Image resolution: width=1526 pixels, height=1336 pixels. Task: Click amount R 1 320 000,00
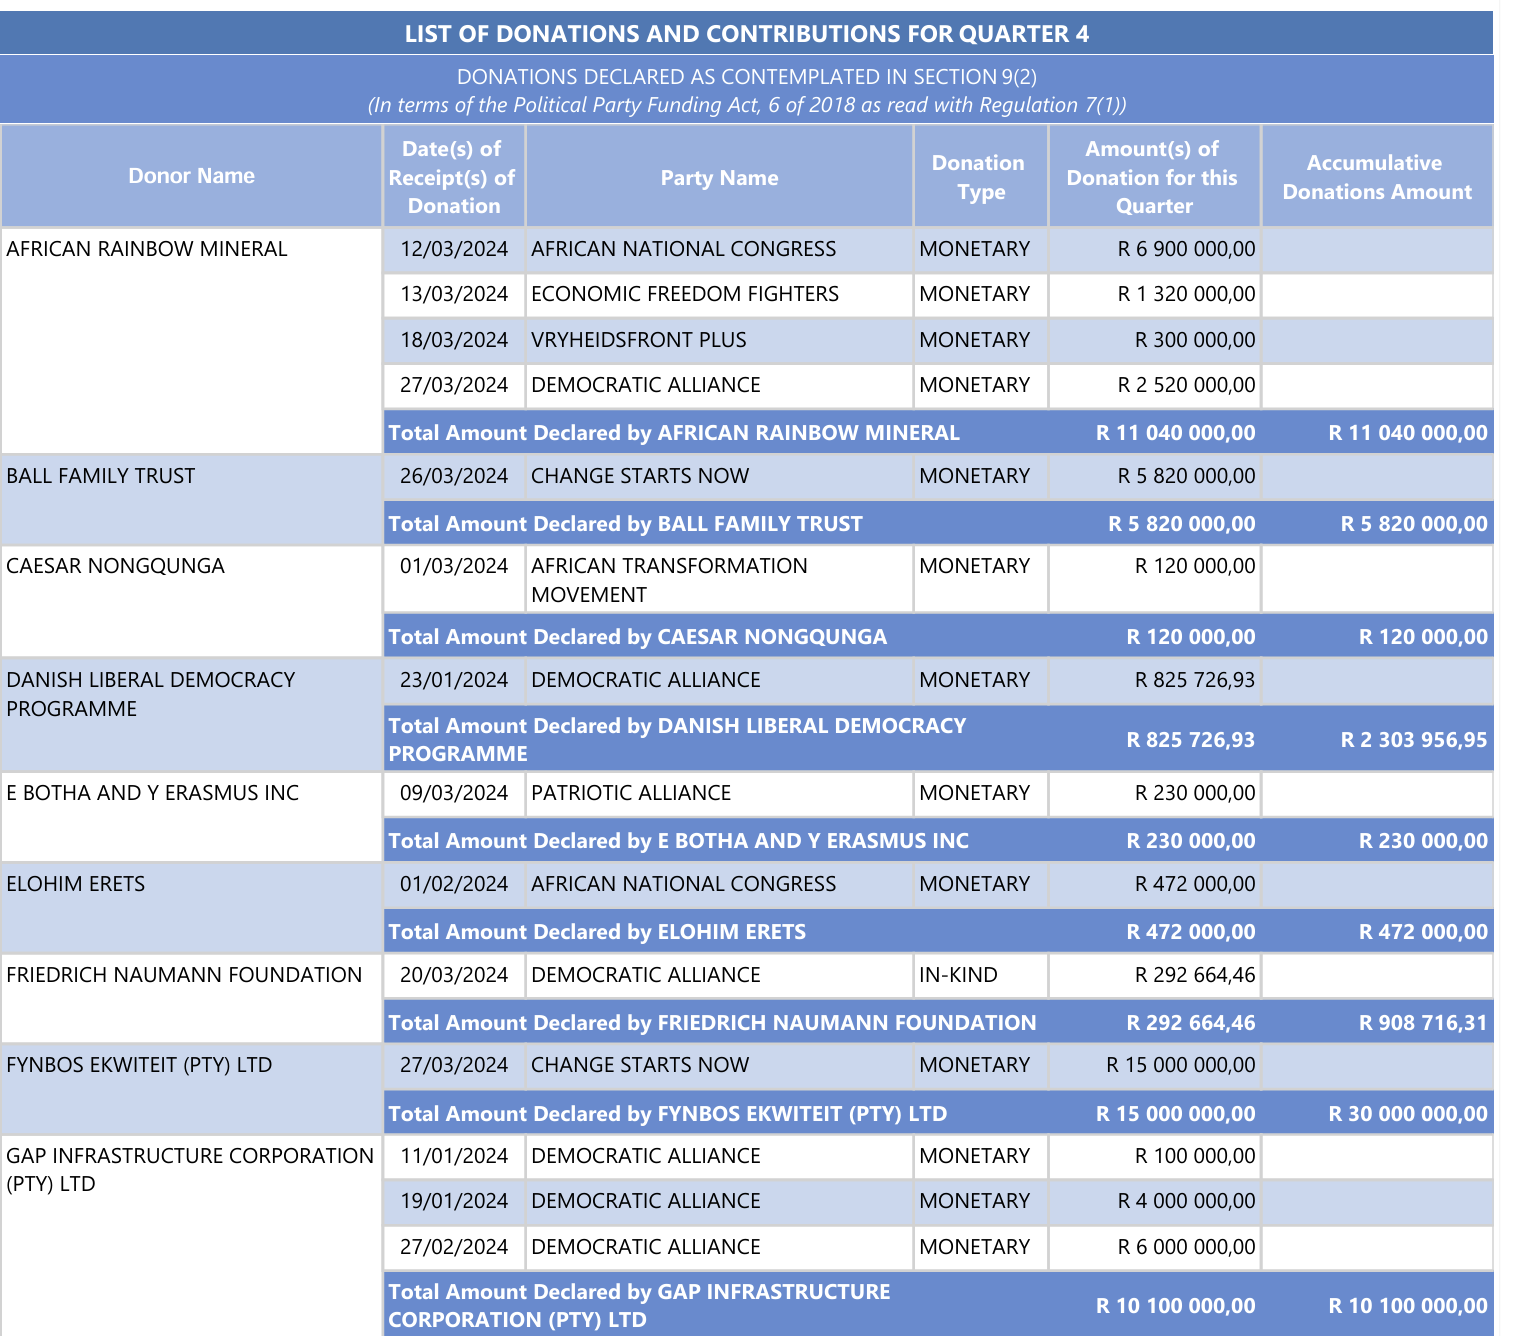pyautogui.click(x=1186, y=294)
